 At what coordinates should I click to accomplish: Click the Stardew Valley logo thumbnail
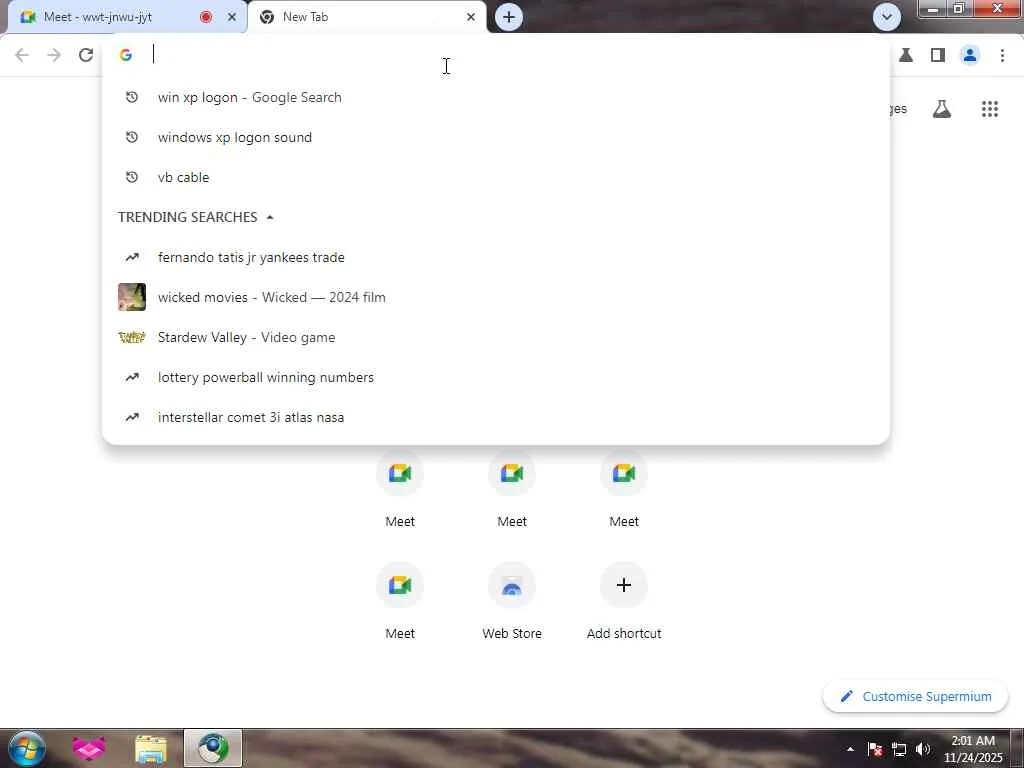[x=132, y=337]
